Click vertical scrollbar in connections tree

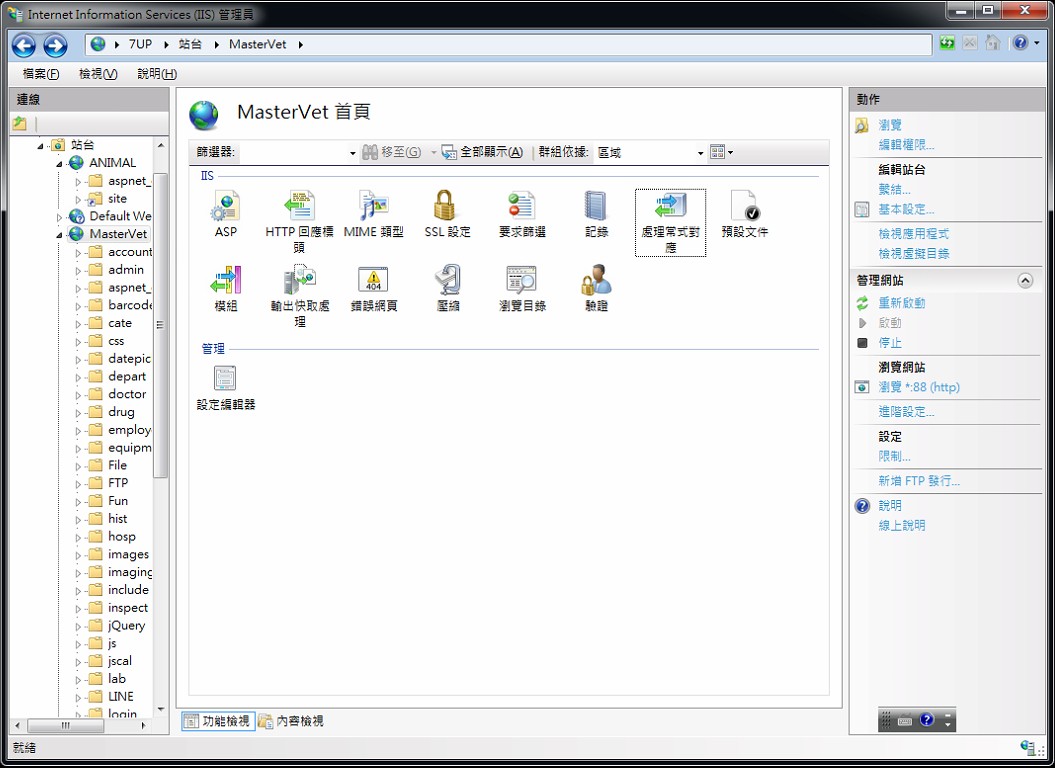click(x=160, y=324)
